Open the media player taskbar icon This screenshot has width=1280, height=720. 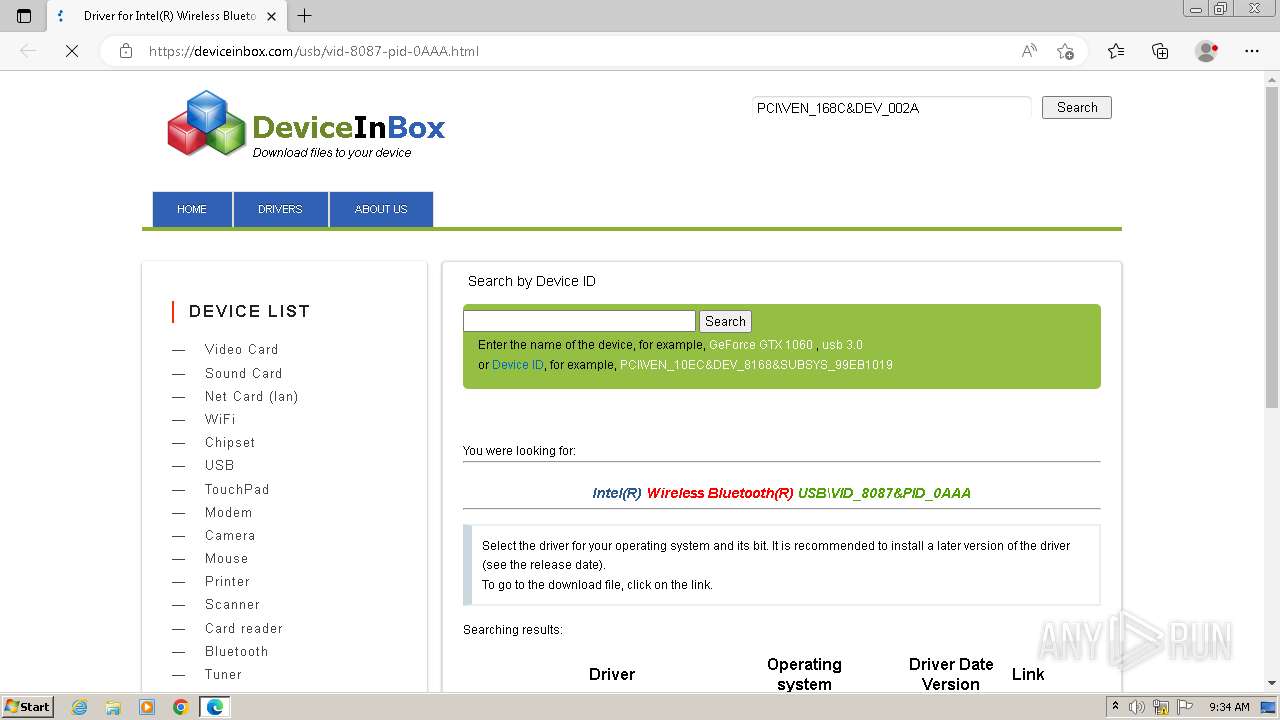click(147, 707)
